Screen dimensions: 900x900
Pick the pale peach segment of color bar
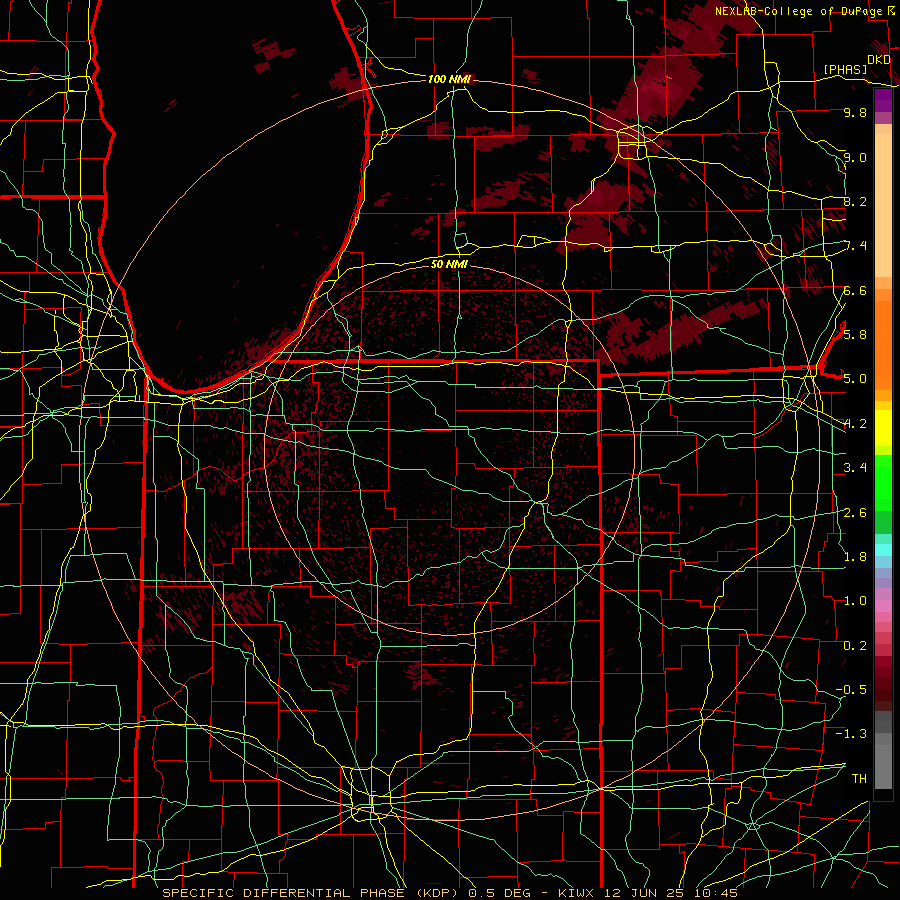(x=883, y=205)
